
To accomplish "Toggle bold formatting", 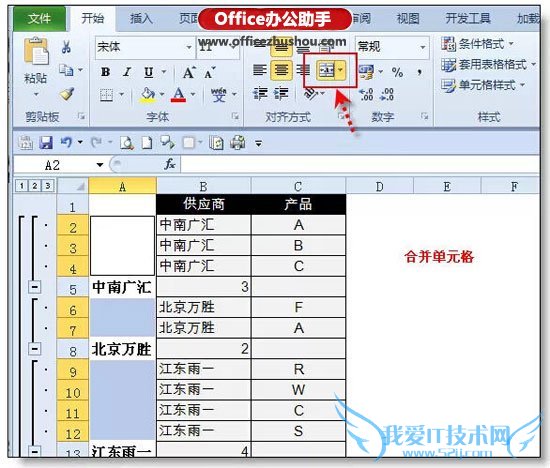I will coord(105,72).
